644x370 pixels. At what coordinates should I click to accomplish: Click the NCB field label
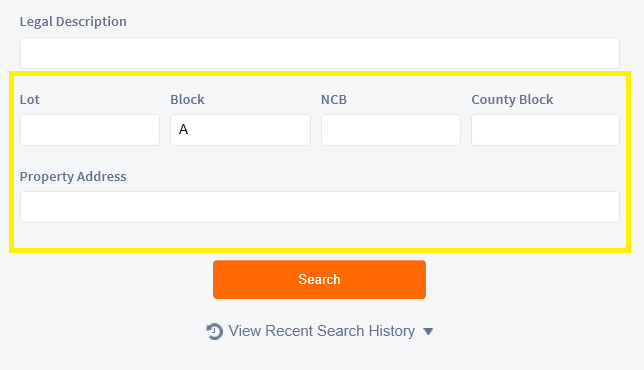[334, 99]
